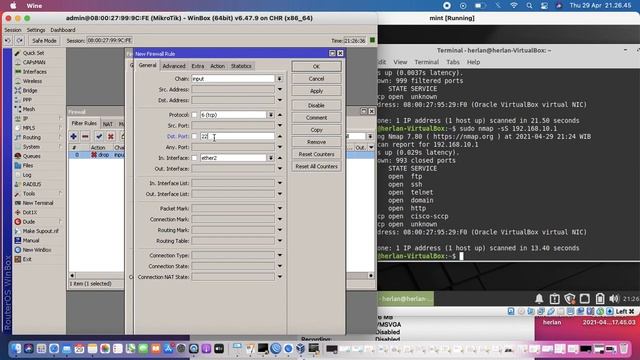Click the notification bell in mint panel
The width and height of the screenshot is (640, 360).
click(539, 299)
